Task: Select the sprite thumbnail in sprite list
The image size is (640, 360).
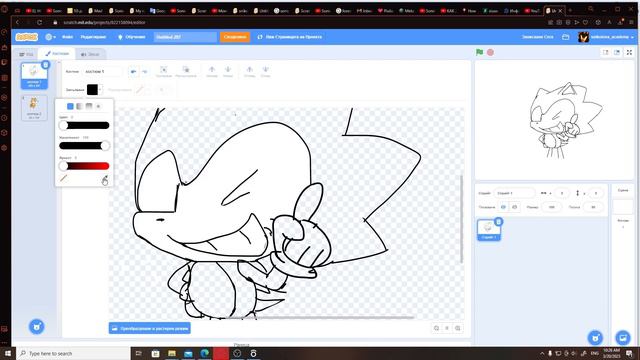Action: 489,230
